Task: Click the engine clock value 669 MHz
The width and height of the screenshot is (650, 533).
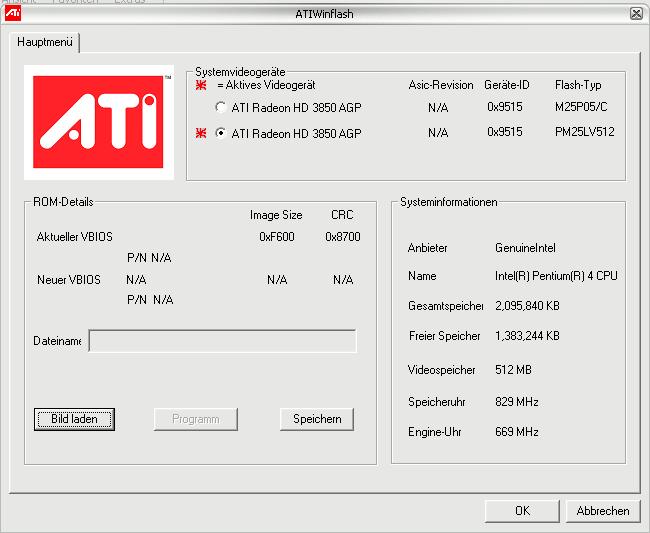Action: (x=517, y=432)
